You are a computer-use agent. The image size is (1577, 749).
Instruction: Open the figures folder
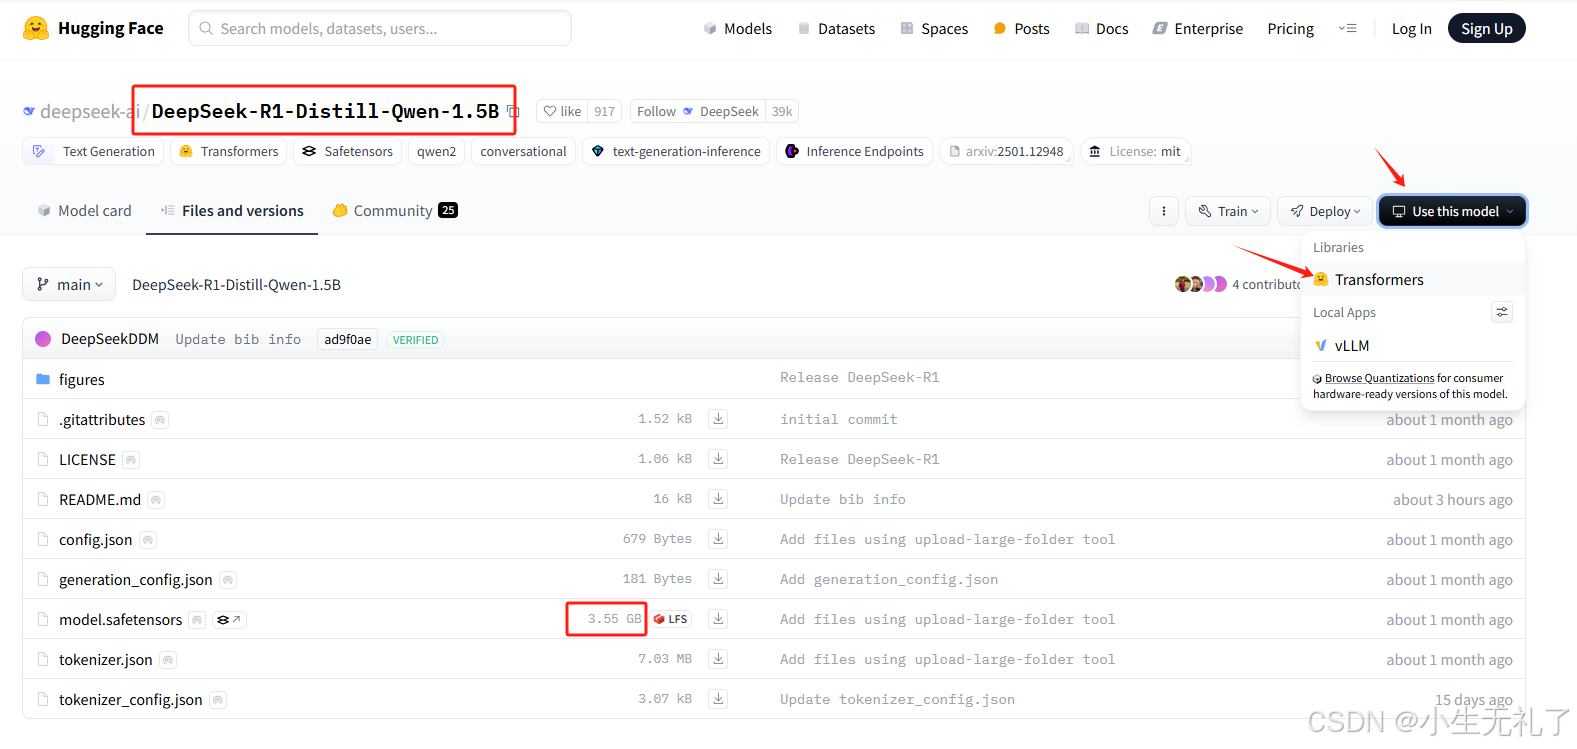[81, 379]
